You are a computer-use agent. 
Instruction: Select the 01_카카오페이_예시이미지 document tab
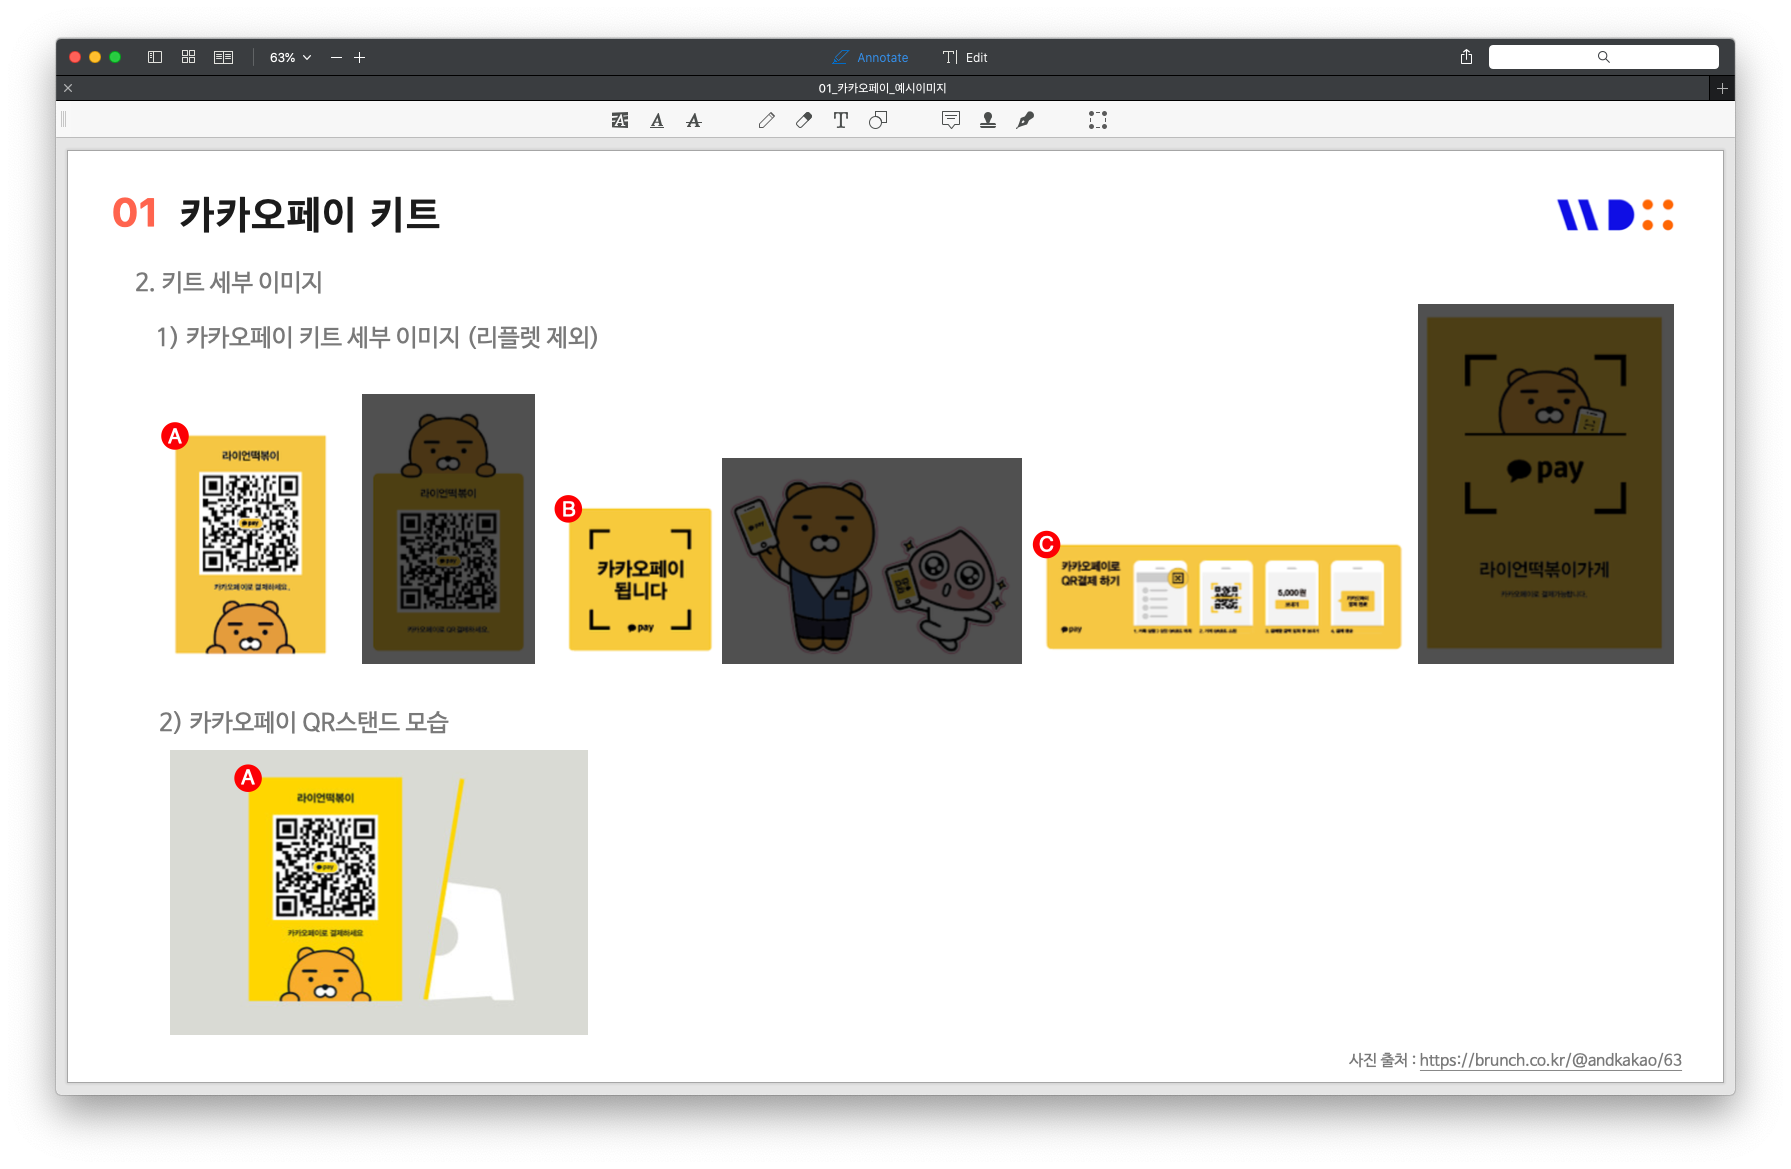click(x=882, y=88)
